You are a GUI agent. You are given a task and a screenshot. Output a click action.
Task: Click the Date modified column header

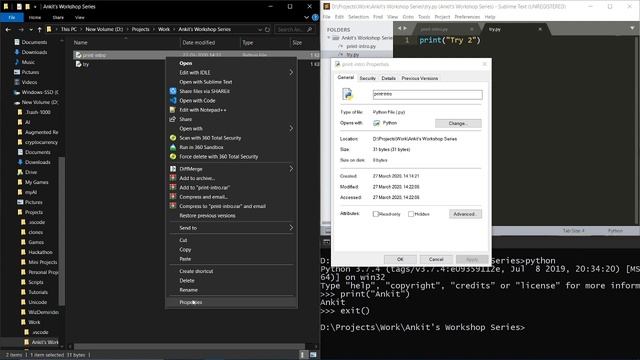(x=210, y=42)
